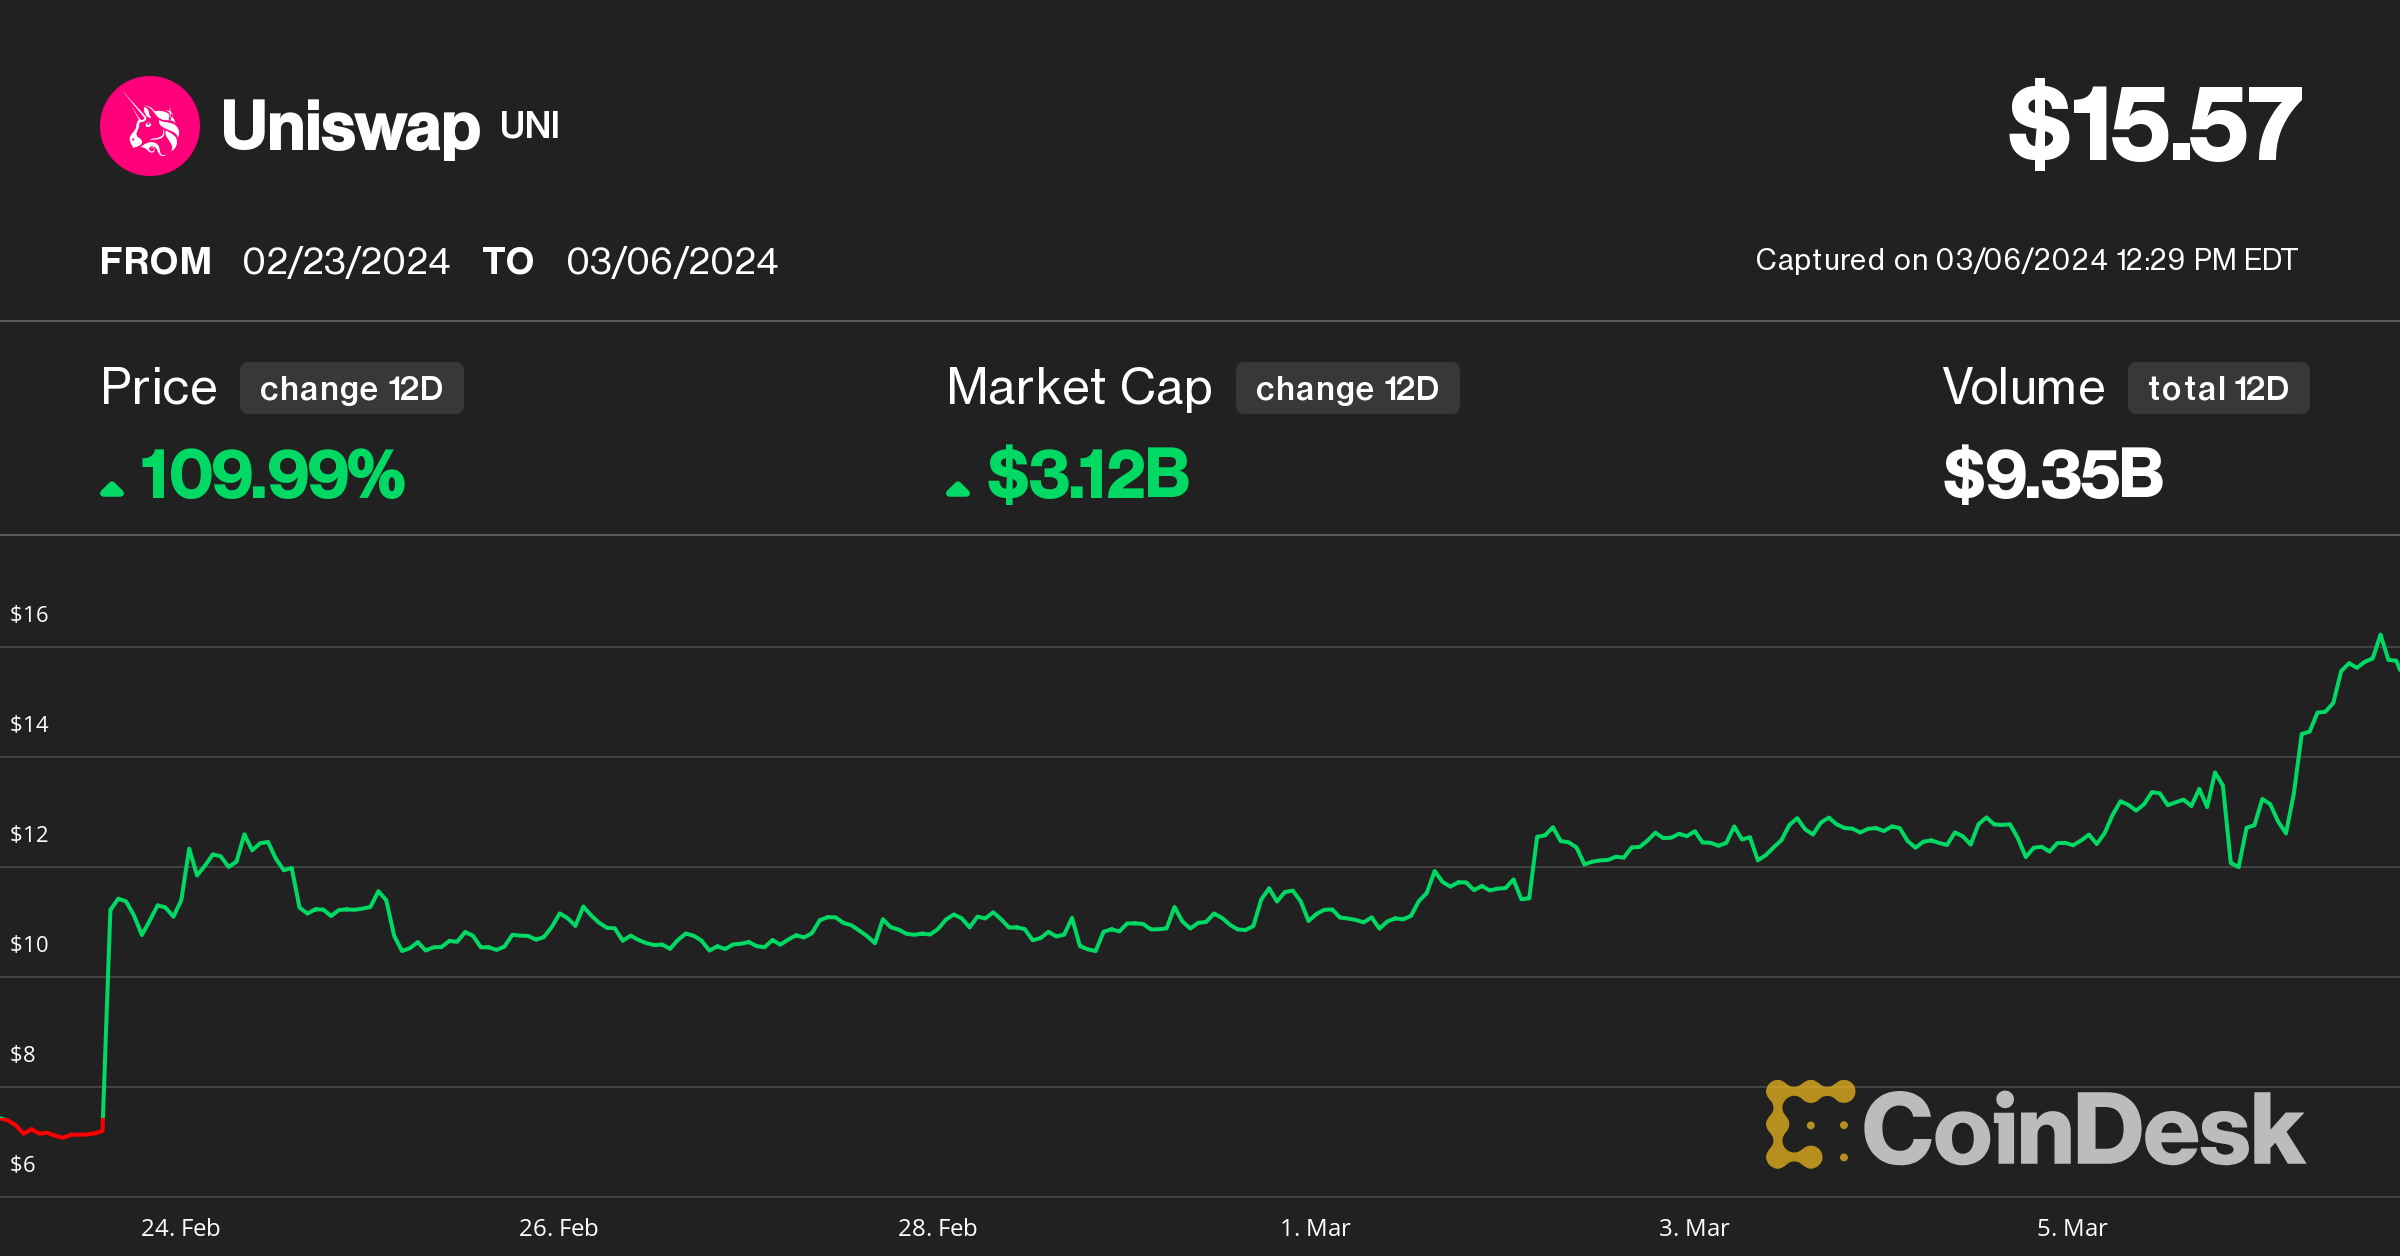Click the Market Cap change 12D badge

(x=1347, y=388)
